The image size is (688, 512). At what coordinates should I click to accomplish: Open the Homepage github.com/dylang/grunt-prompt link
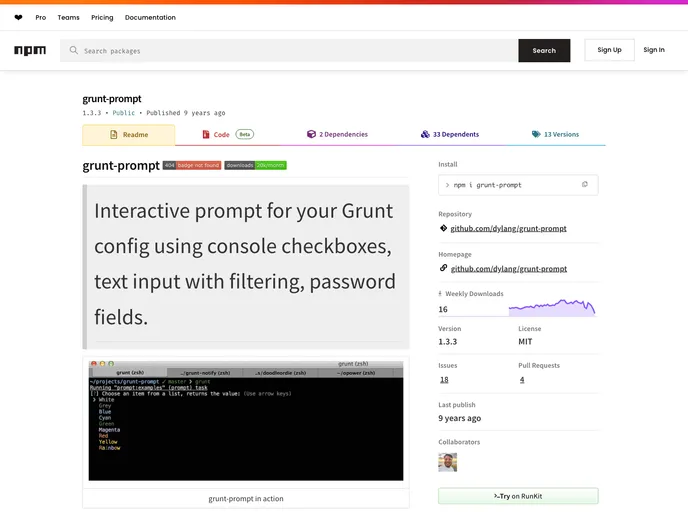pos(509,269)
